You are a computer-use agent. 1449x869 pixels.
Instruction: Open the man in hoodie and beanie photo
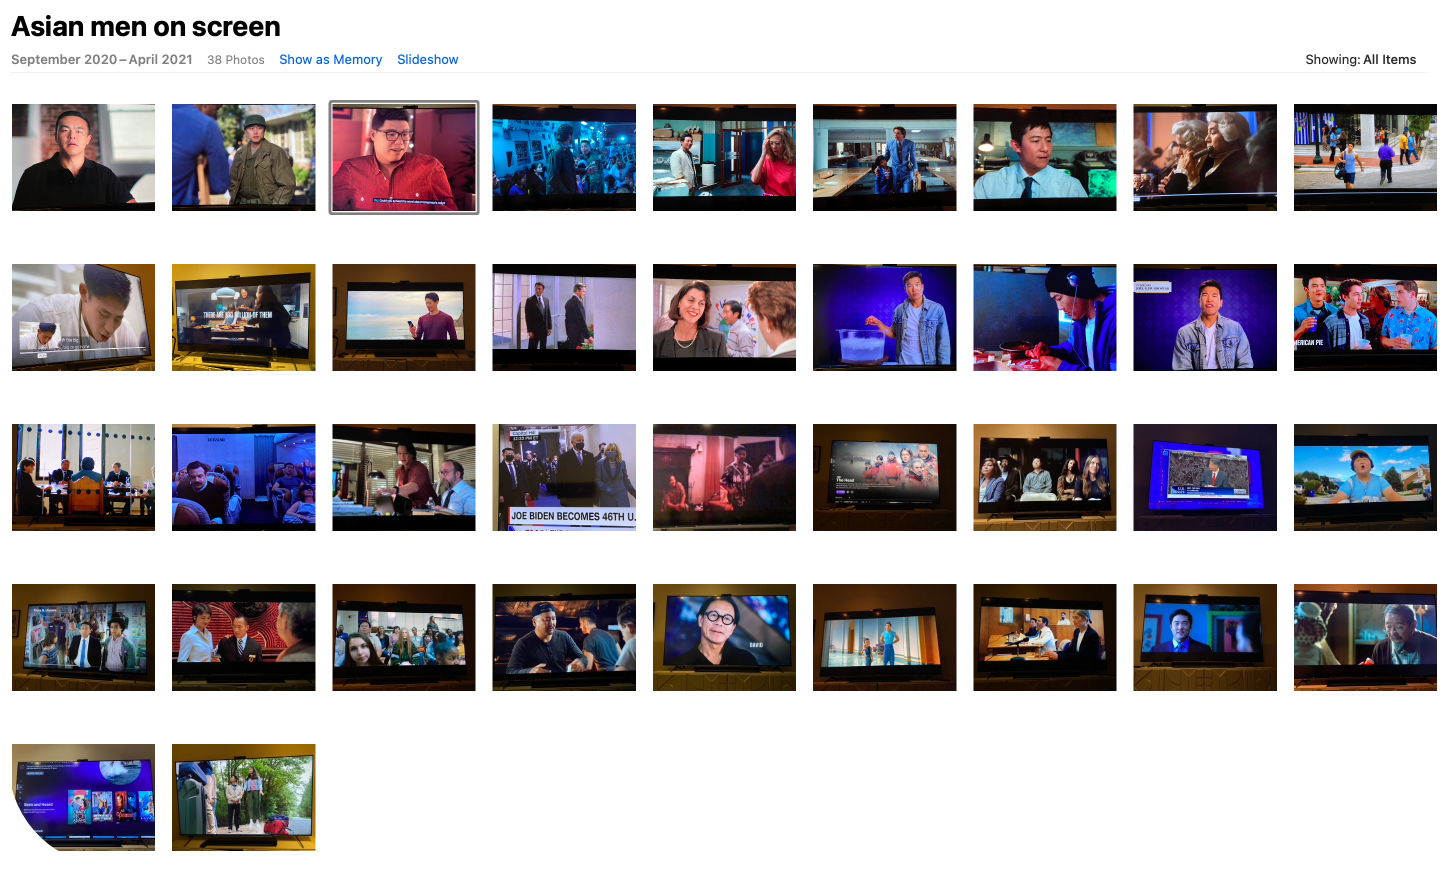point(1044,317)
